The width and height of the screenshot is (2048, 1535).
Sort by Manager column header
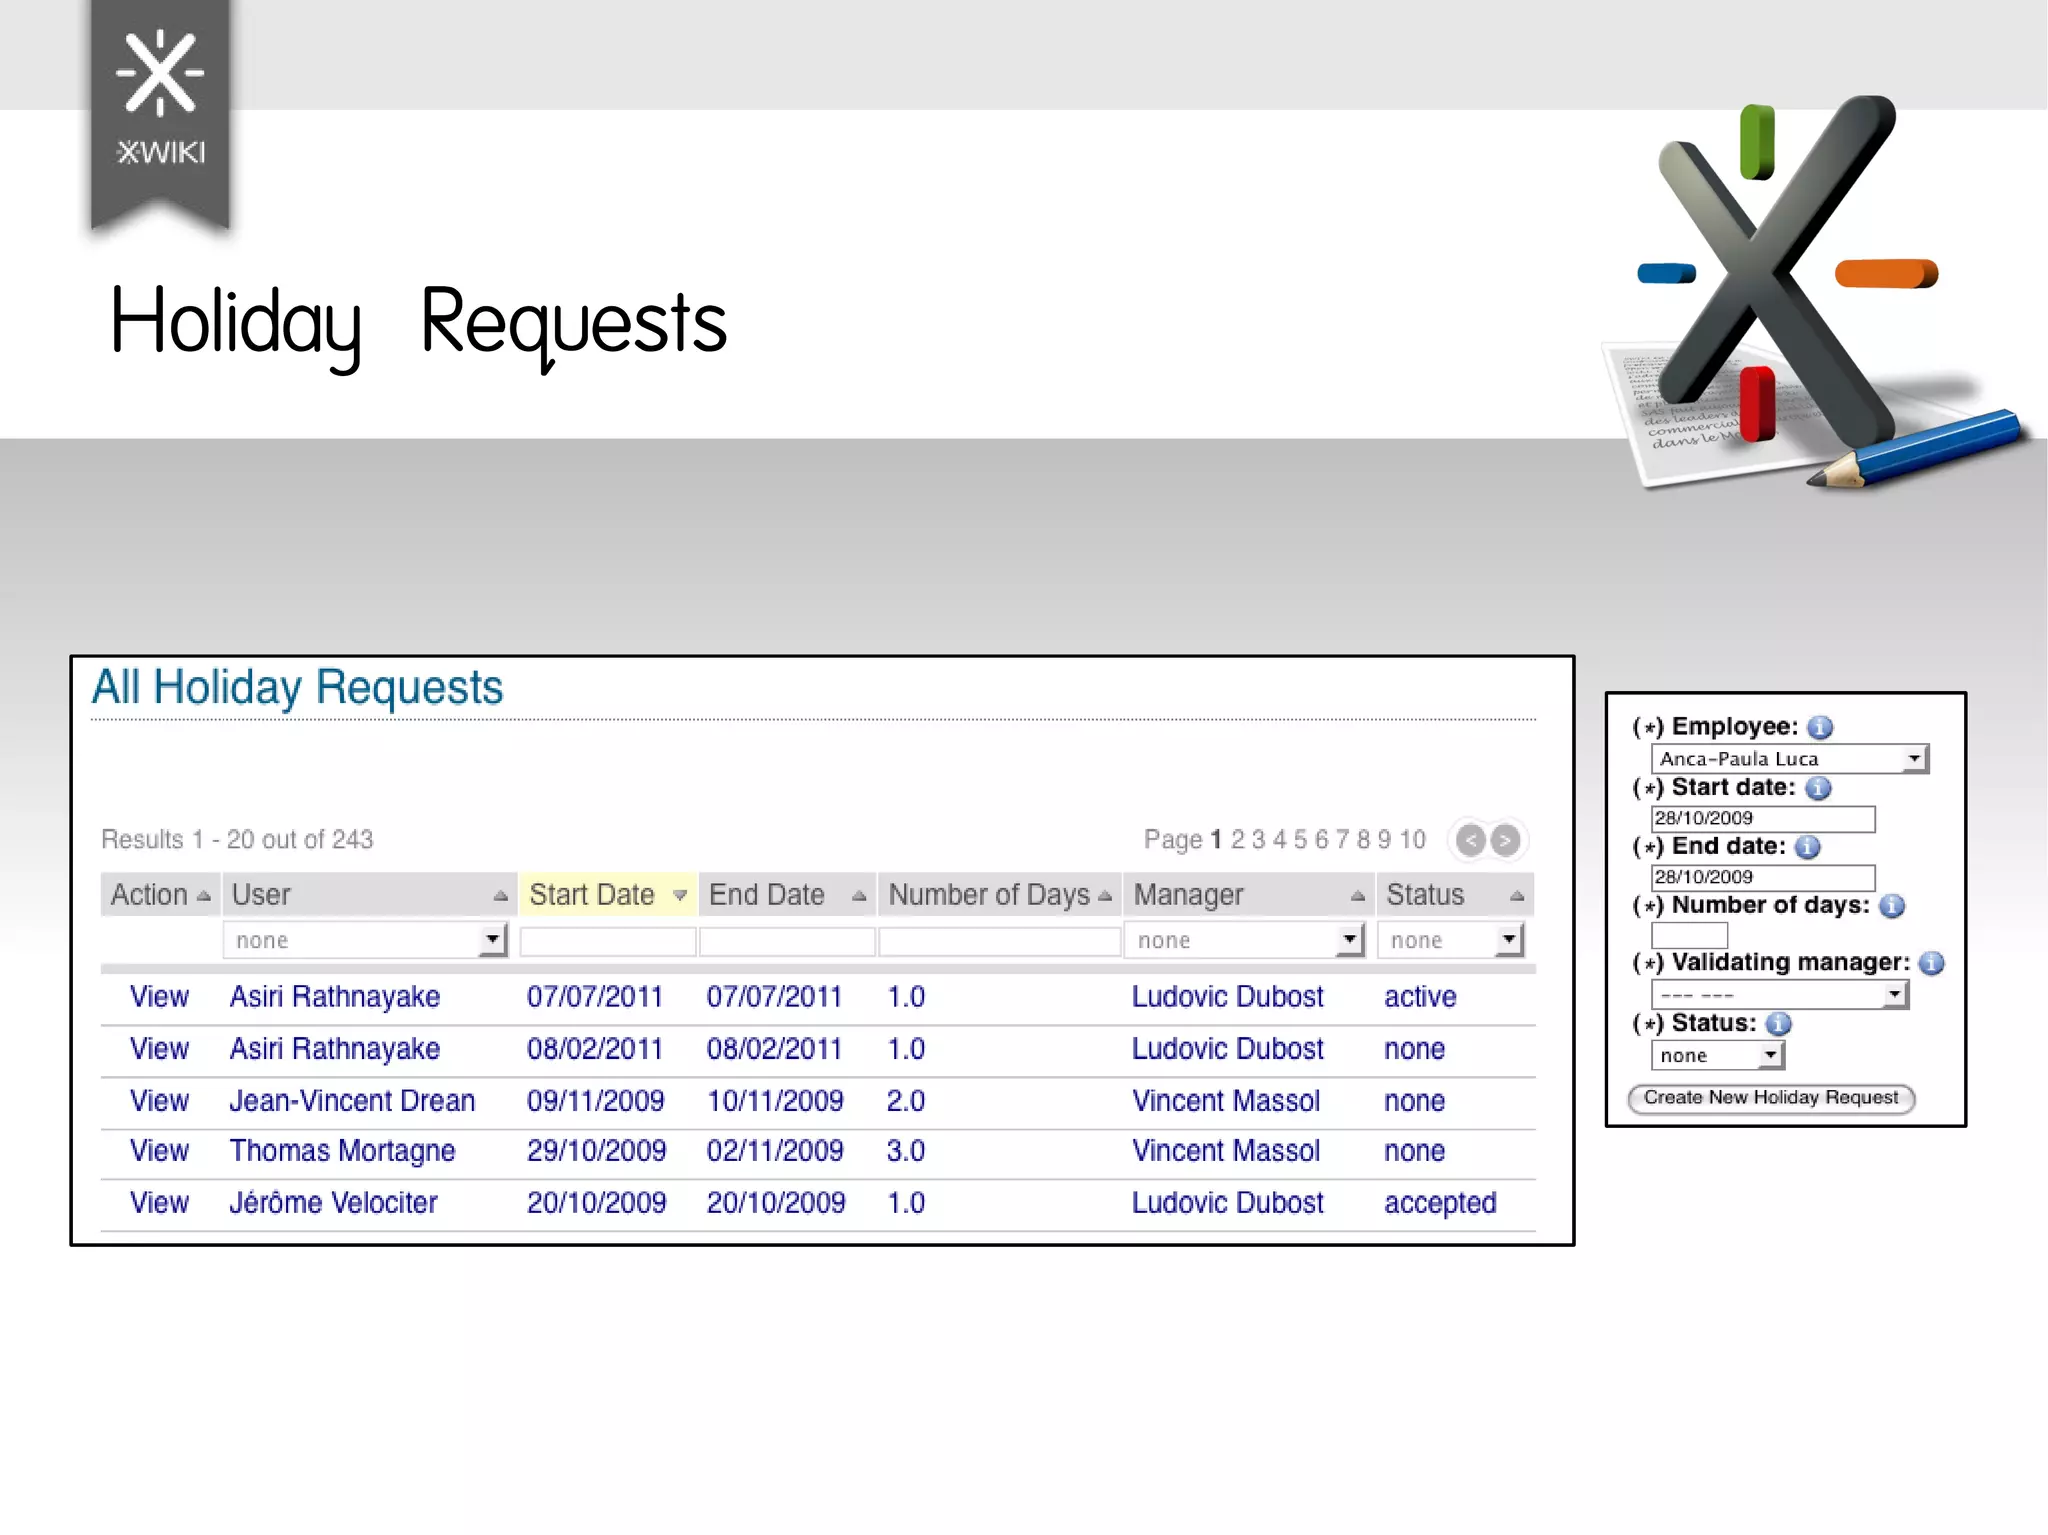[x=1248, y=895]
